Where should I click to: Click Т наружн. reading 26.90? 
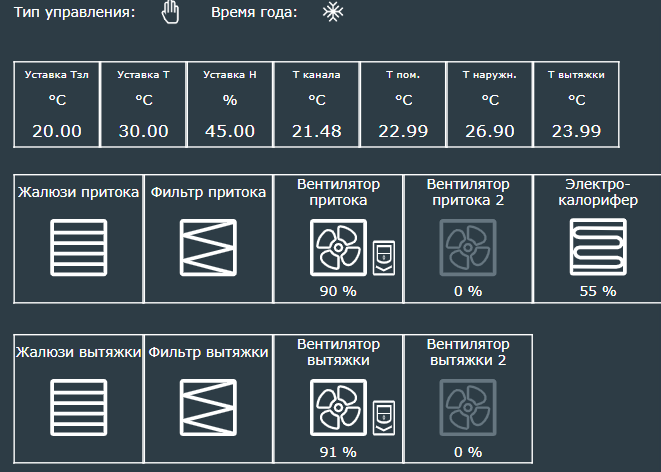pos(490,131)
